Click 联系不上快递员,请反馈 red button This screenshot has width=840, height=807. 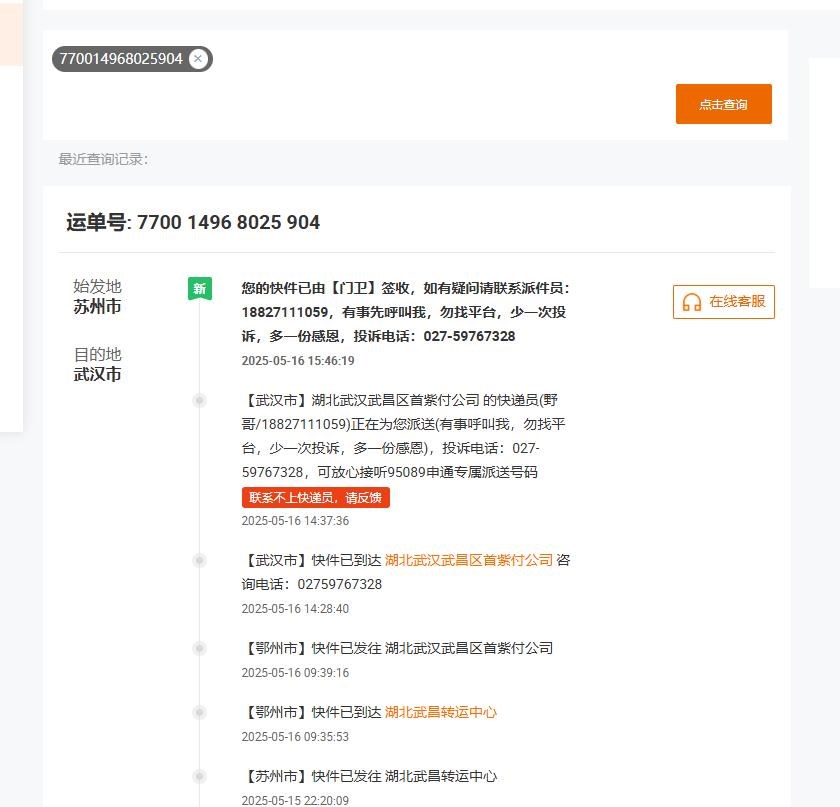316,497
